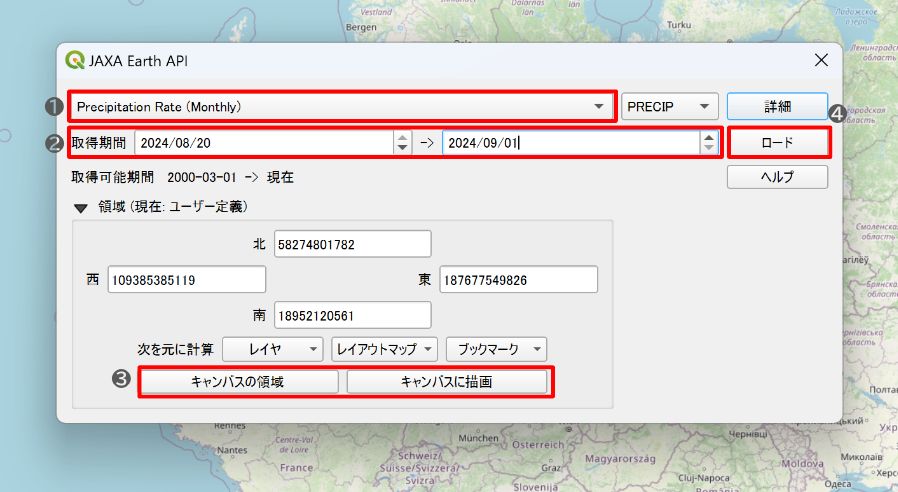The height and width of the screenshot is (492, 898).
Task: Click the QGIS logo in title bar
Action: pos(74,60)
